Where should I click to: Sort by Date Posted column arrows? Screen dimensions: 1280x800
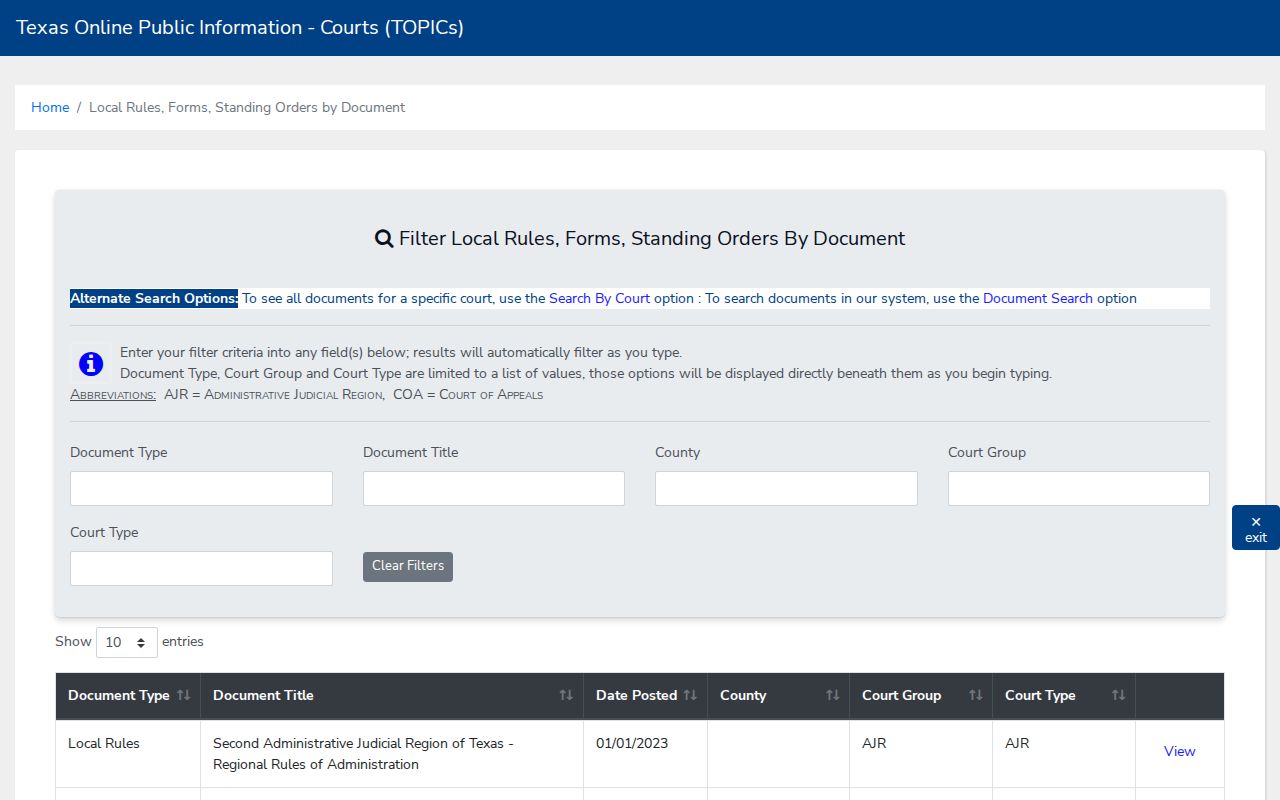[x=690, y=695]
